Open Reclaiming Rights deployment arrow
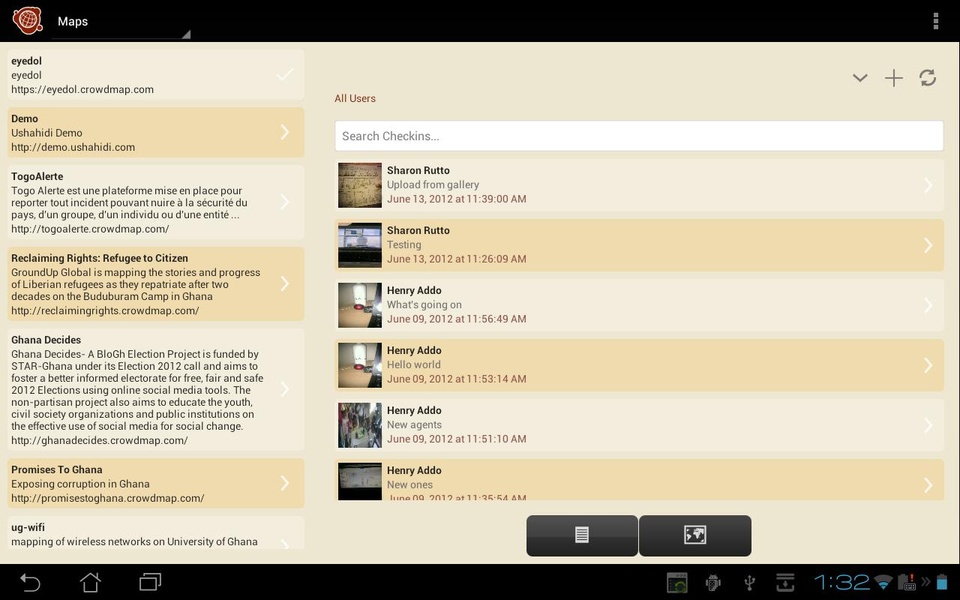 pos(285,283)
